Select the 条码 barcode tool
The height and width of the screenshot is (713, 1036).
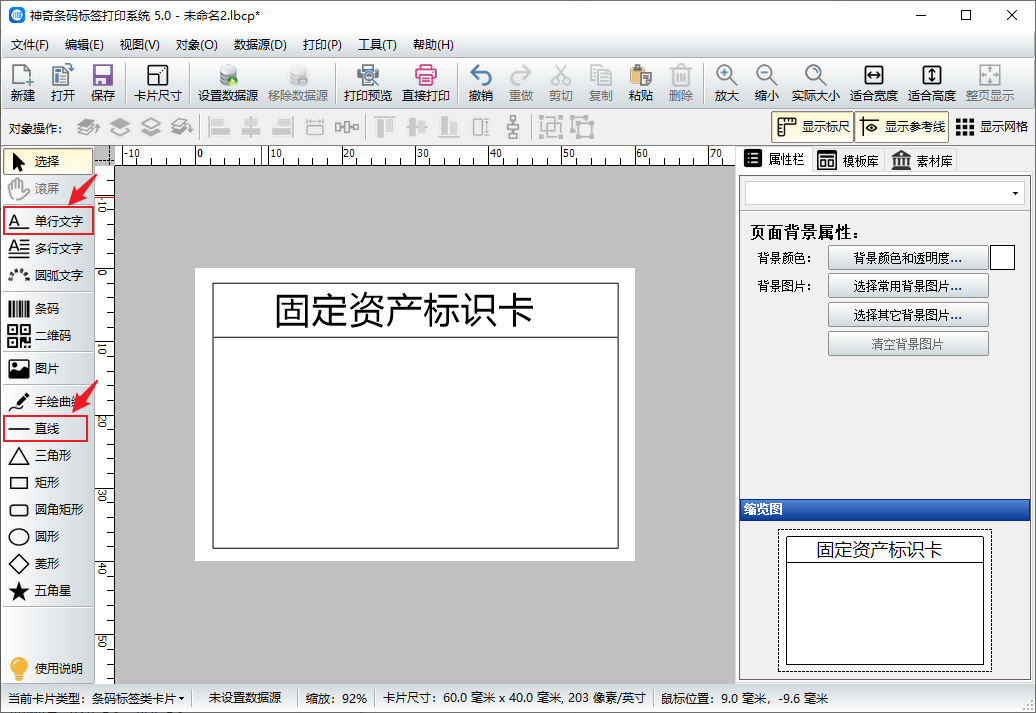click(x=47, y=309)
